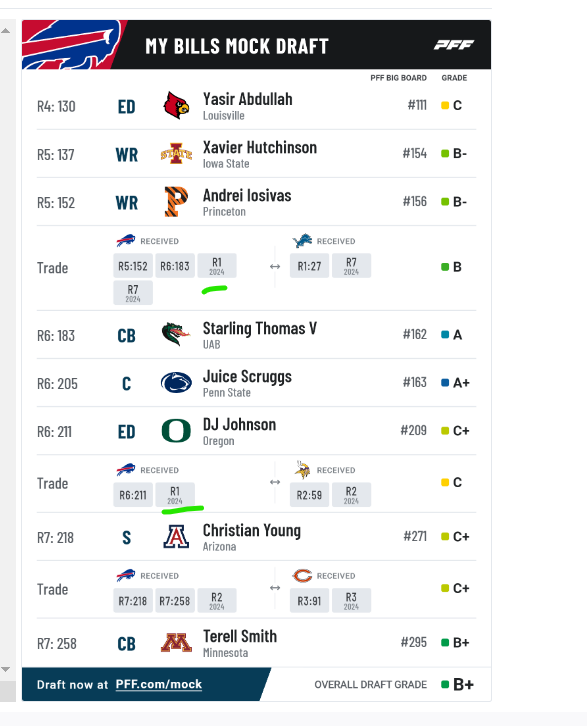Select the R1:27 pick chip
Screen dimensions: 587x726
309,266
